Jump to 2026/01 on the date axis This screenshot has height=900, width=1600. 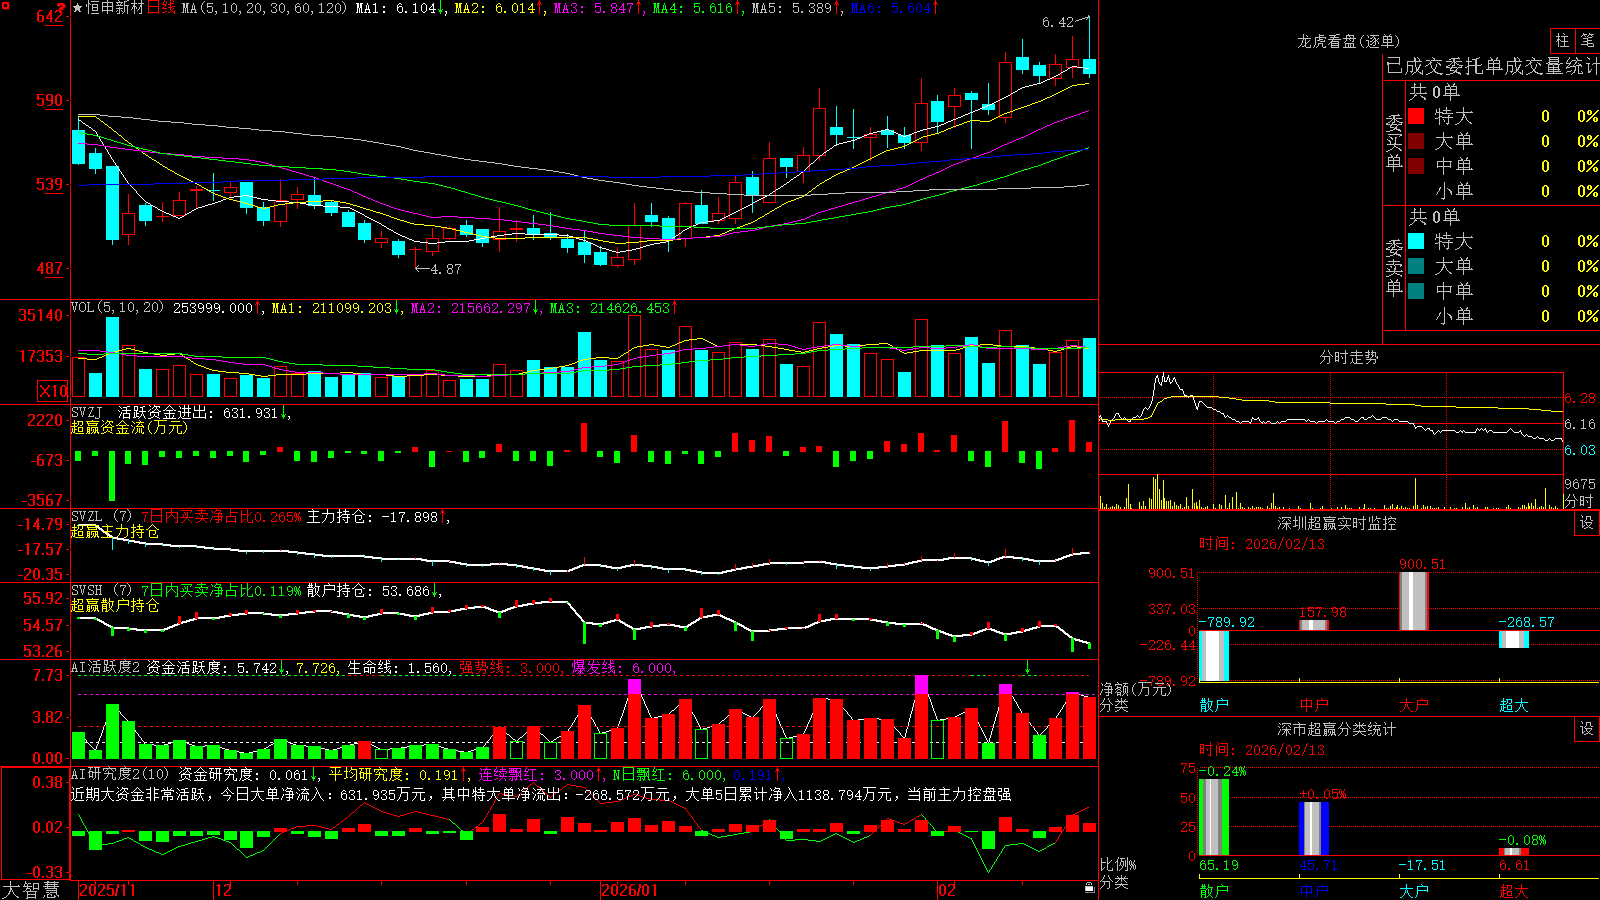(630, 890)
